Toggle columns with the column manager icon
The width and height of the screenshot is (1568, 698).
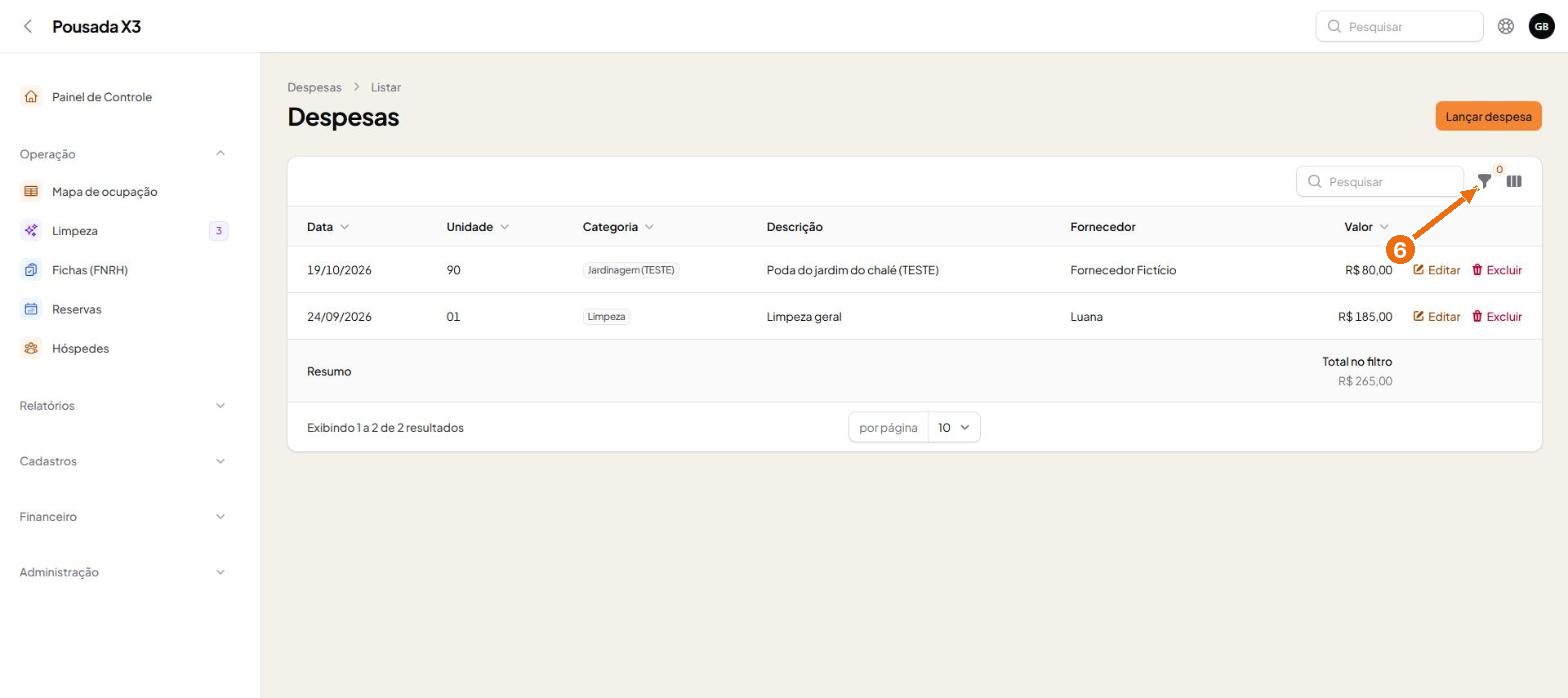click(x=1514, y=181)
